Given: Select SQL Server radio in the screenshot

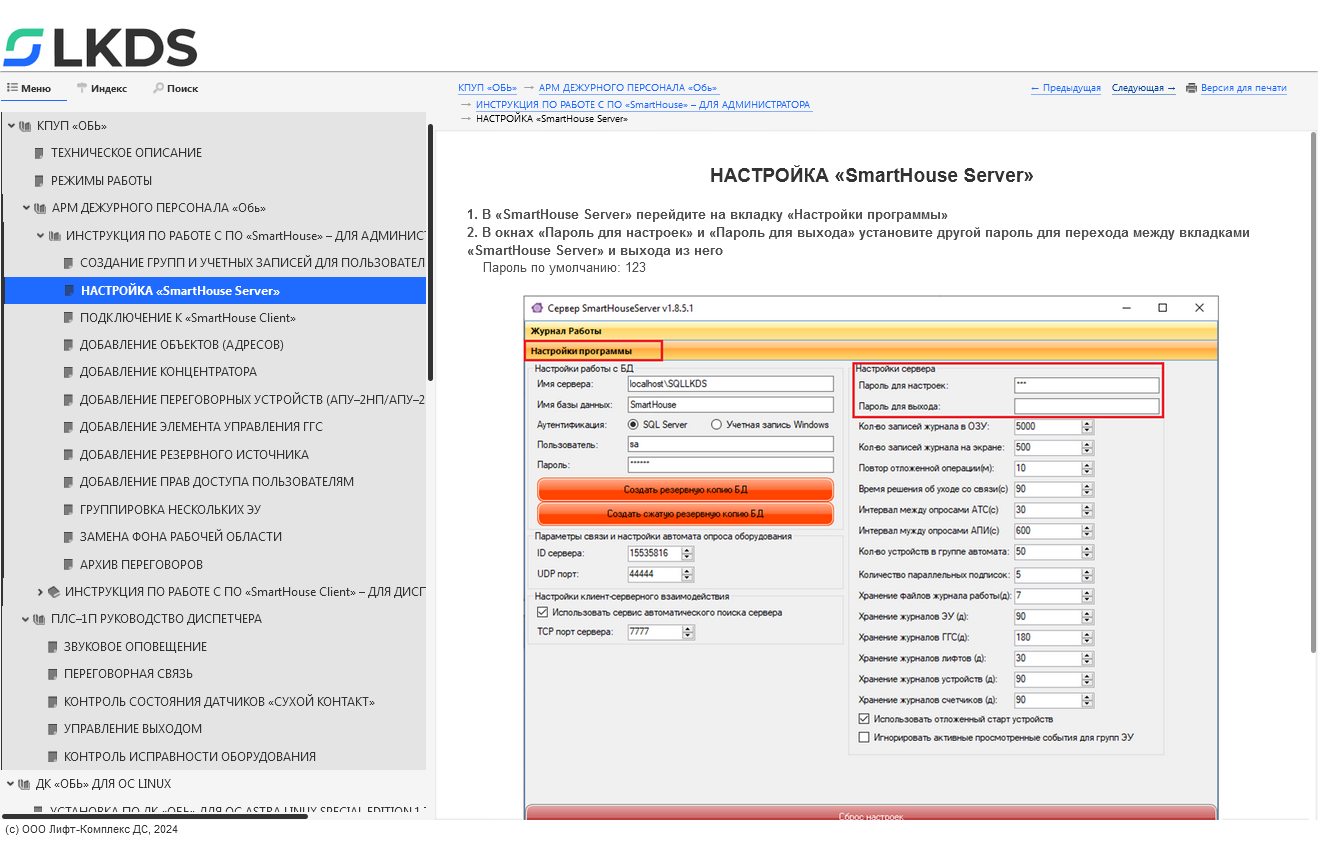Looking at the screenshot, I should click(633, 424).
